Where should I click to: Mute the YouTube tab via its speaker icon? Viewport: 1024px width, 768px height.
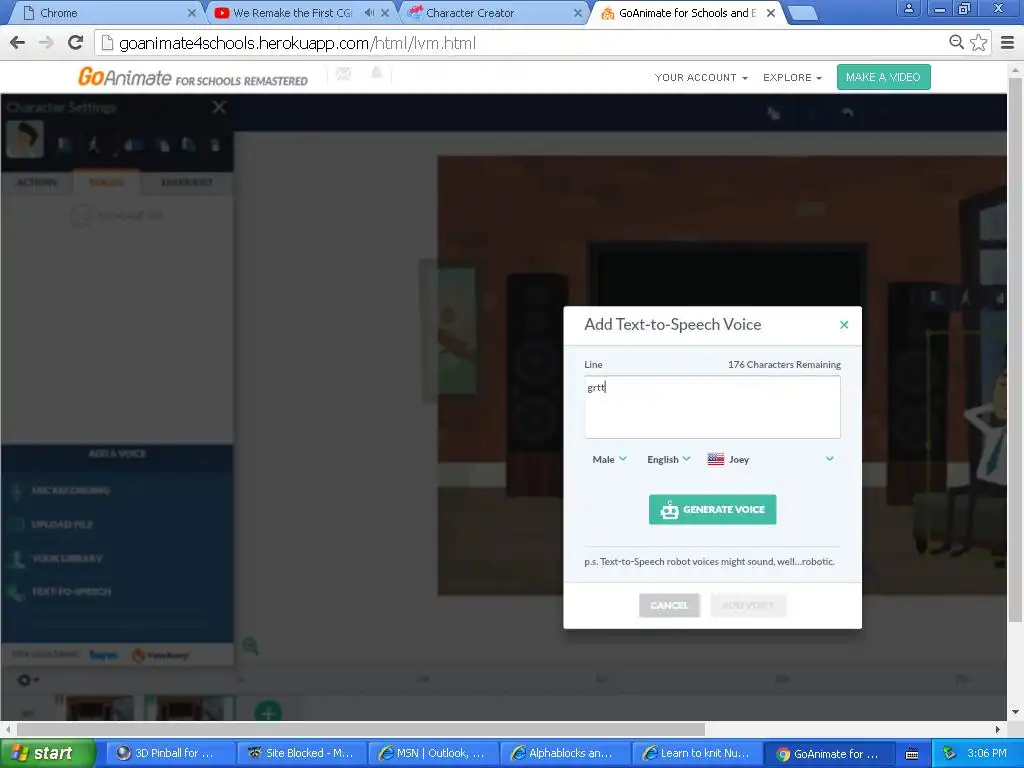369,13
